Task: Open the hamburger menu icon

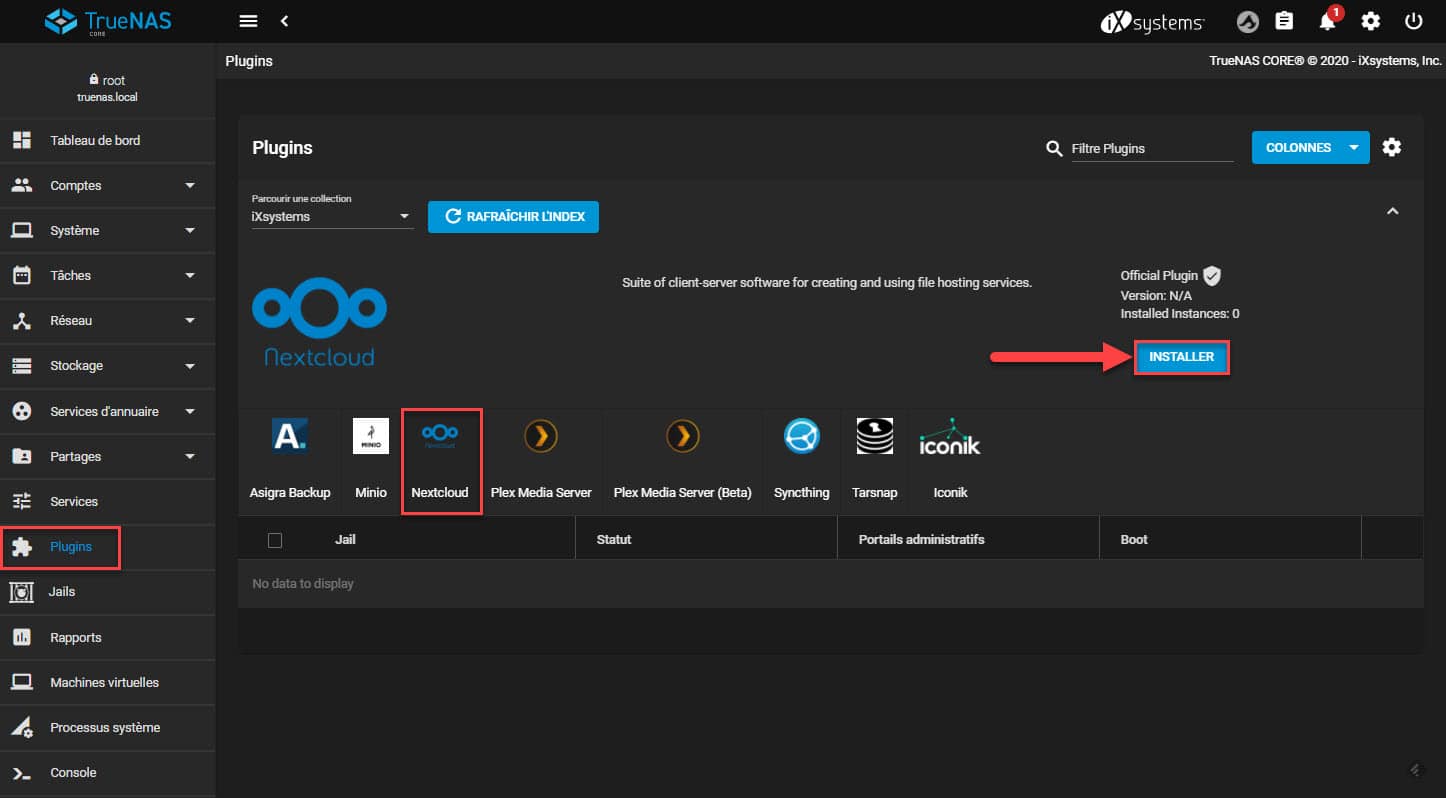Action: [249, 21]
